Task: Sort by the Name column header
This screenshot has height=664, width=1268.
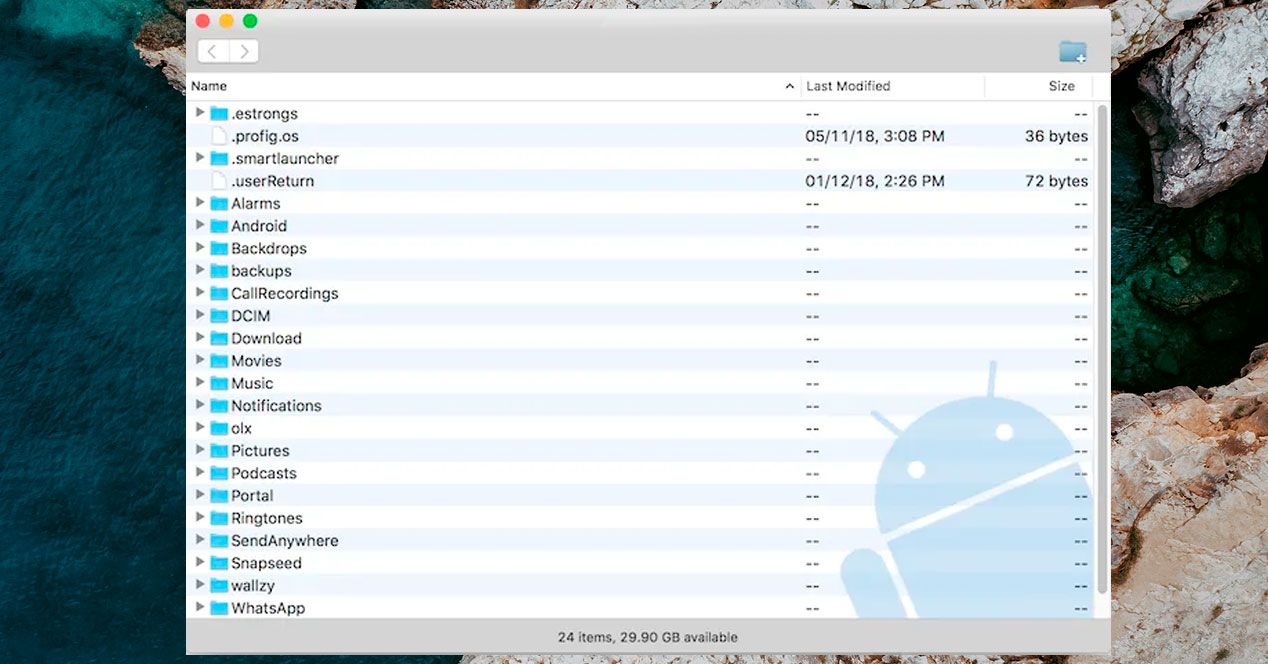Action: [x=494, y=86]
